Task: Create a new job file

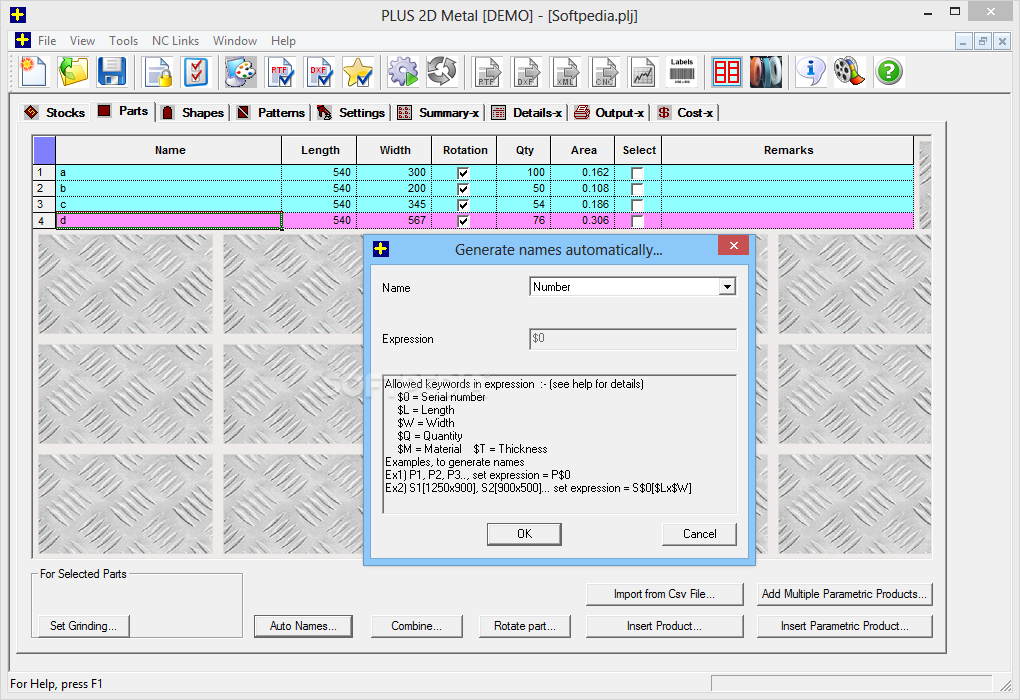Action: [33, 72]
